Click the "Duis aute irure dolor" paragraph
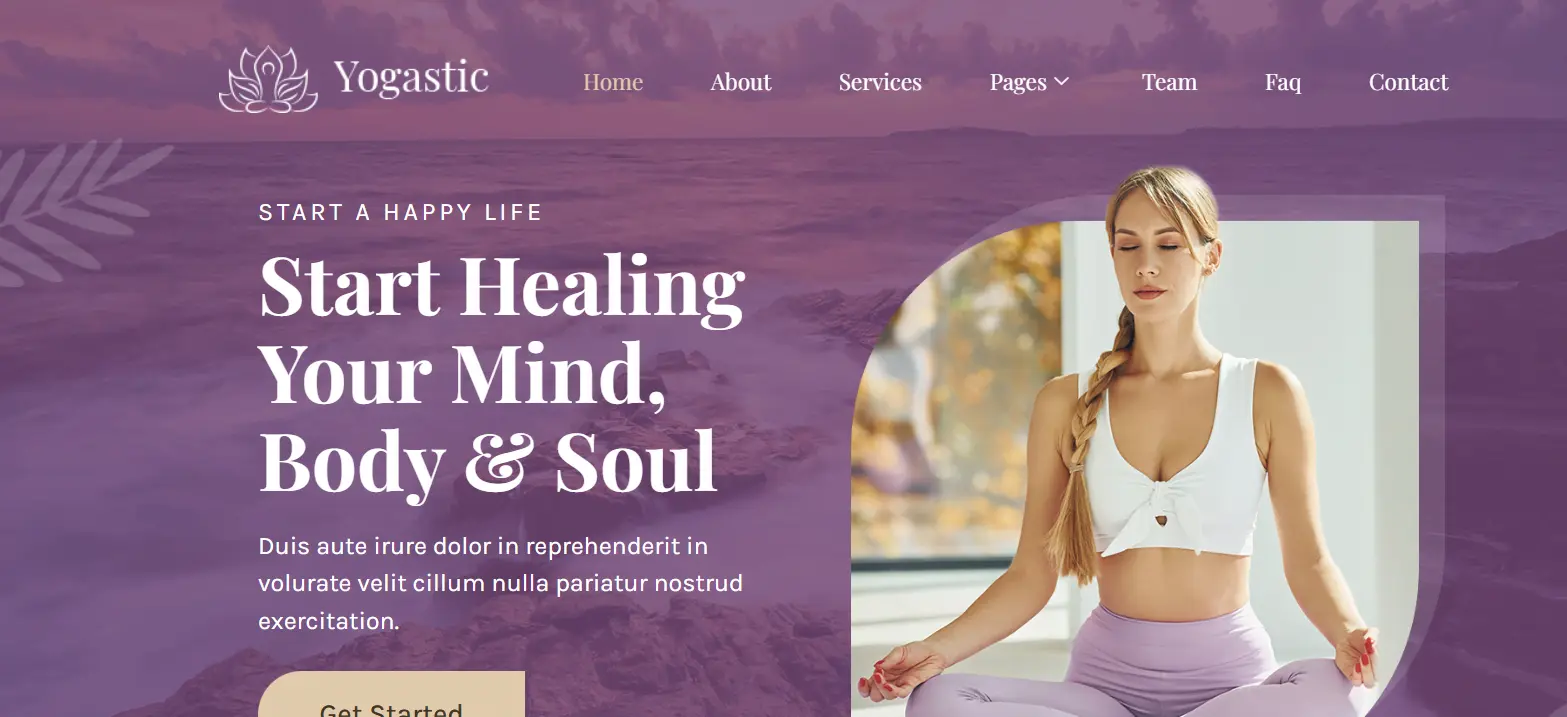1567x717 pixels. click(501, 584)
